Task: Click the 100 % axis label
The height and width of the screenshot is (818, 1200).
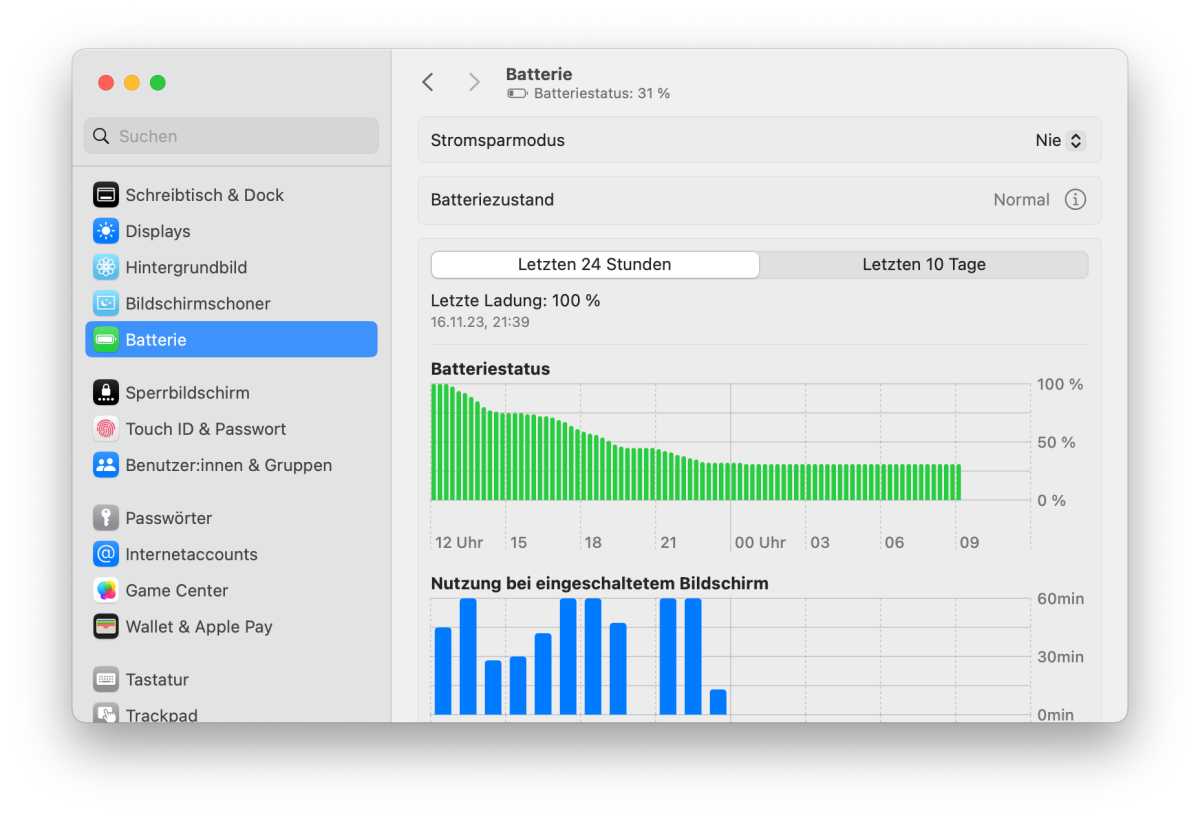Action: click(1060, 384)
